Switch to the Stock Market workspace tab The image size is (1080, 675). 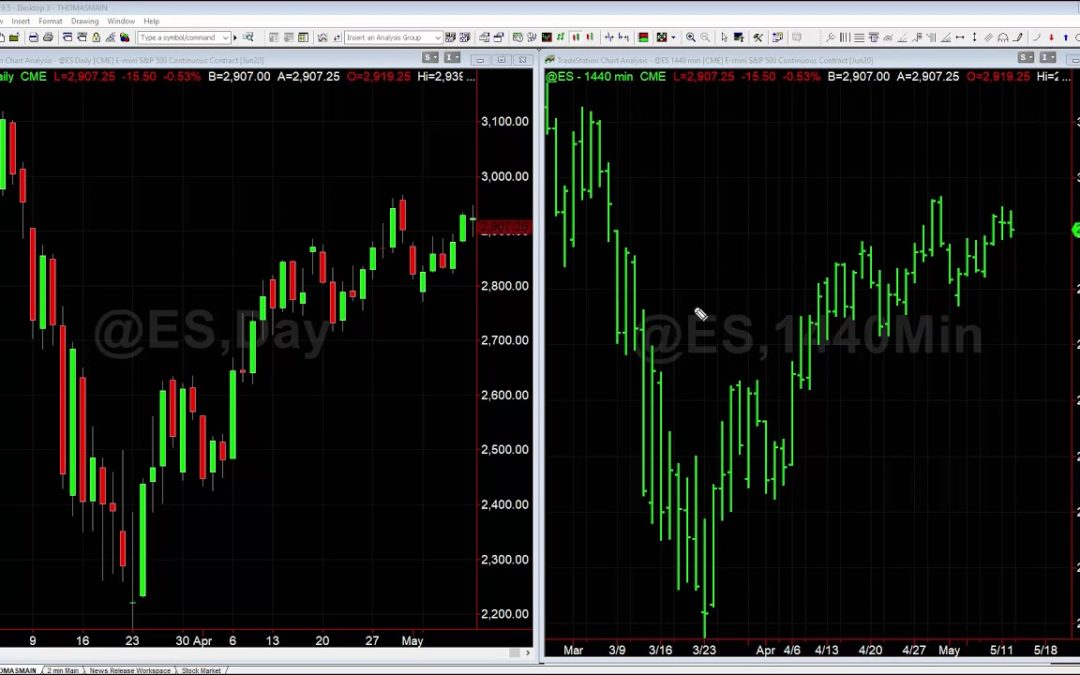pos(201,668)
